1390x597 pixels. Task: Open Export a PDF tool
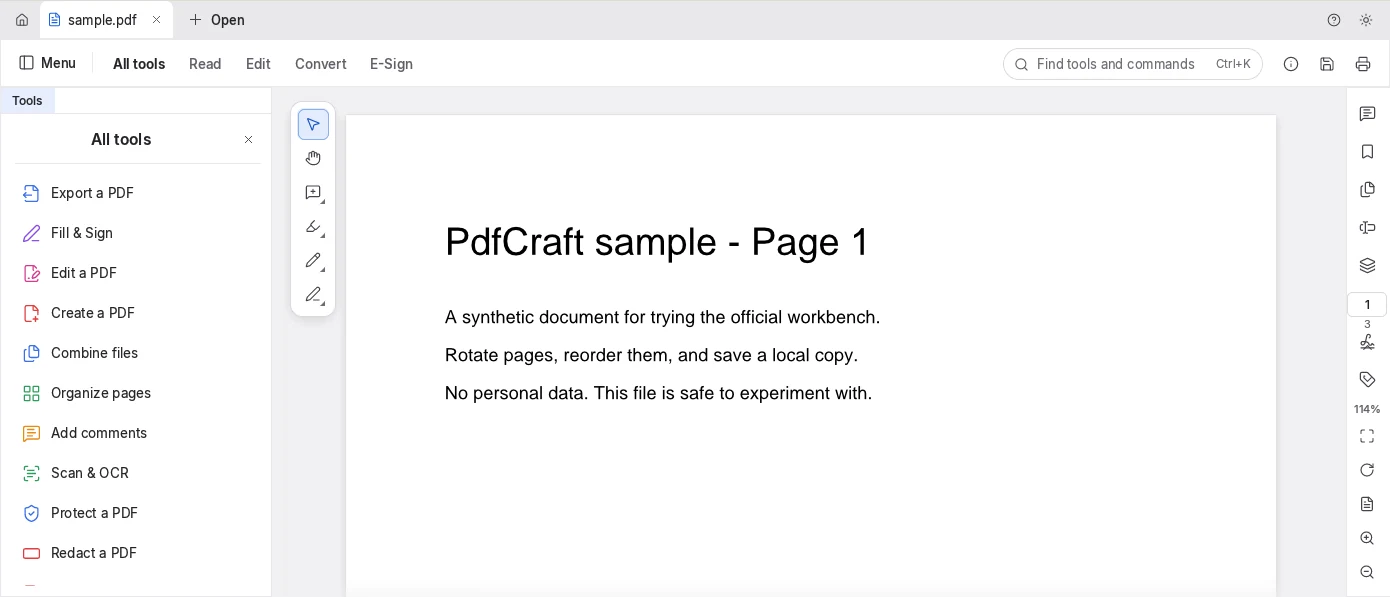[x=136, y=193]
